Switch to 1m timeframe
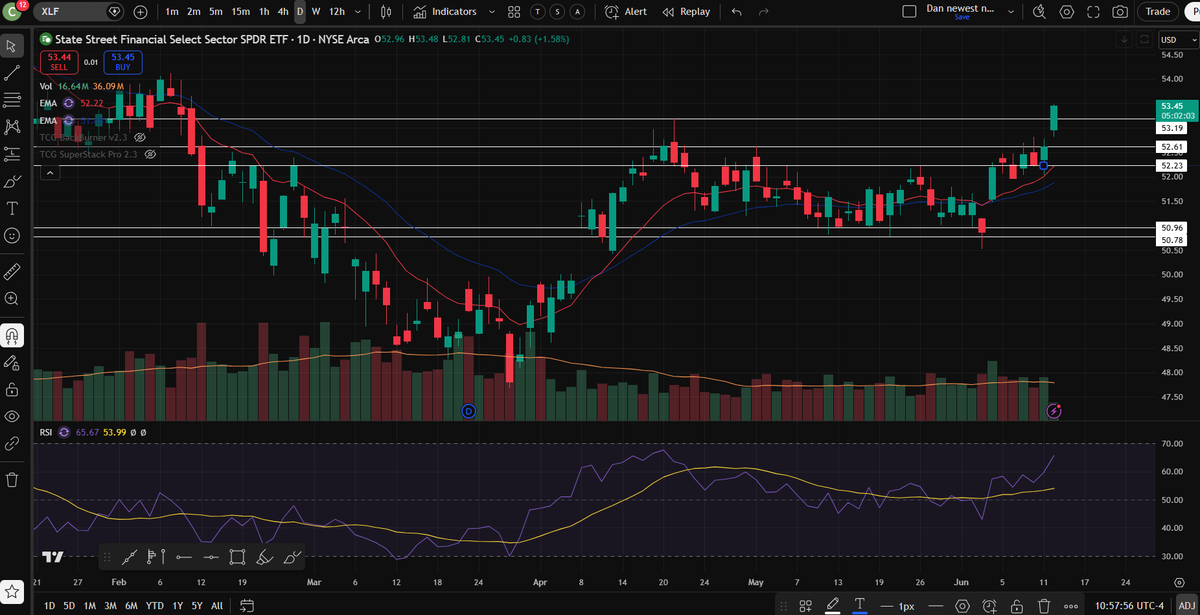This screenshot has height=615, width=1200. pos(172,12)
